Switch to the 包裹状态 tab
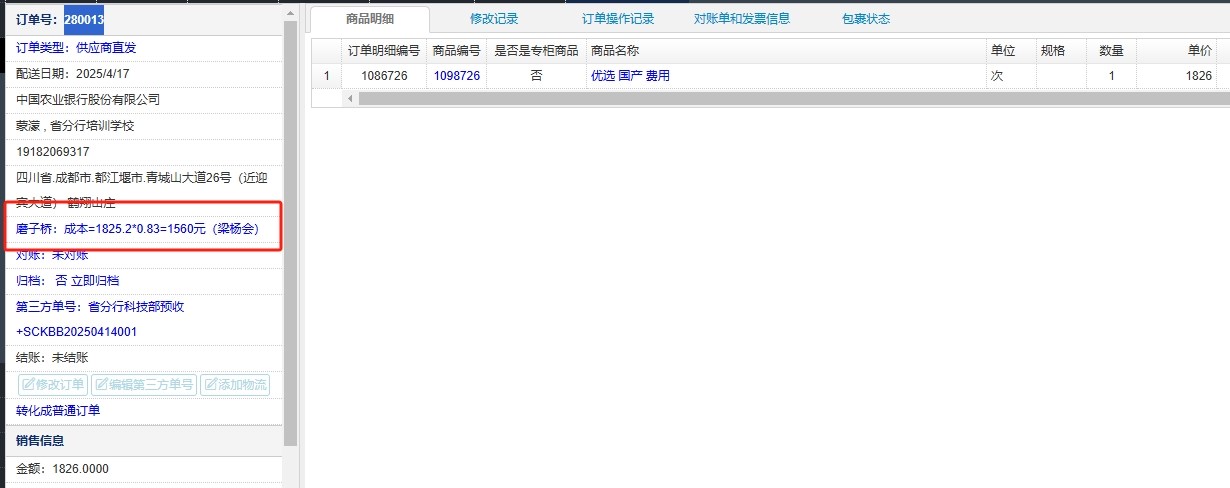 click(866, 19)
